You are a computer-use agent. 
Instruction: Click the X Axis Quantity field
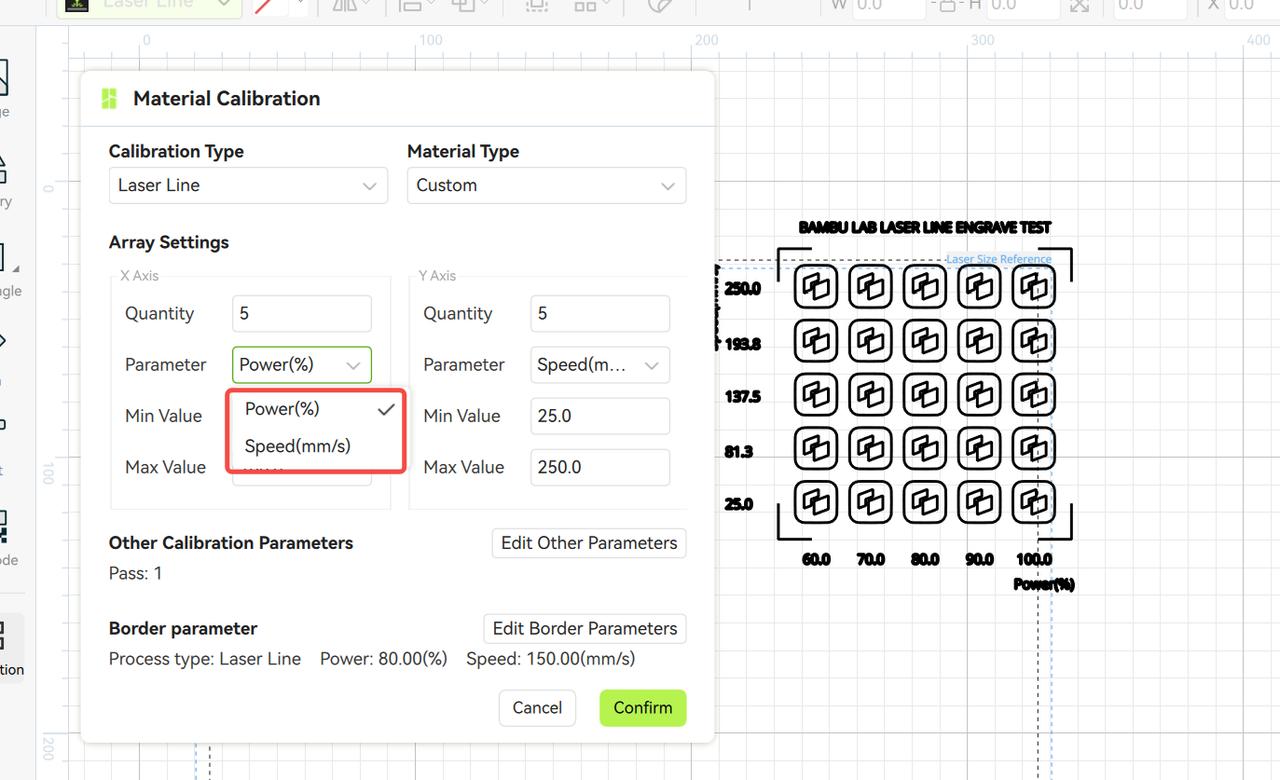301,314
